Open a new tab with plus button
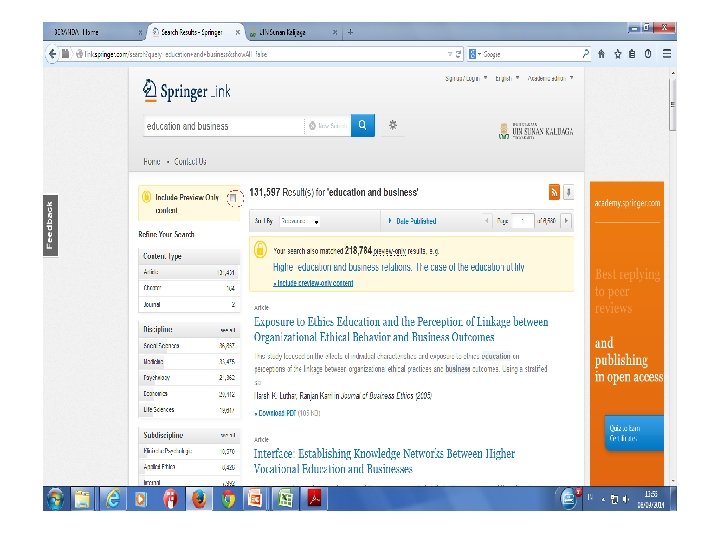Viewport: 720px width, 540px height. 350,32
